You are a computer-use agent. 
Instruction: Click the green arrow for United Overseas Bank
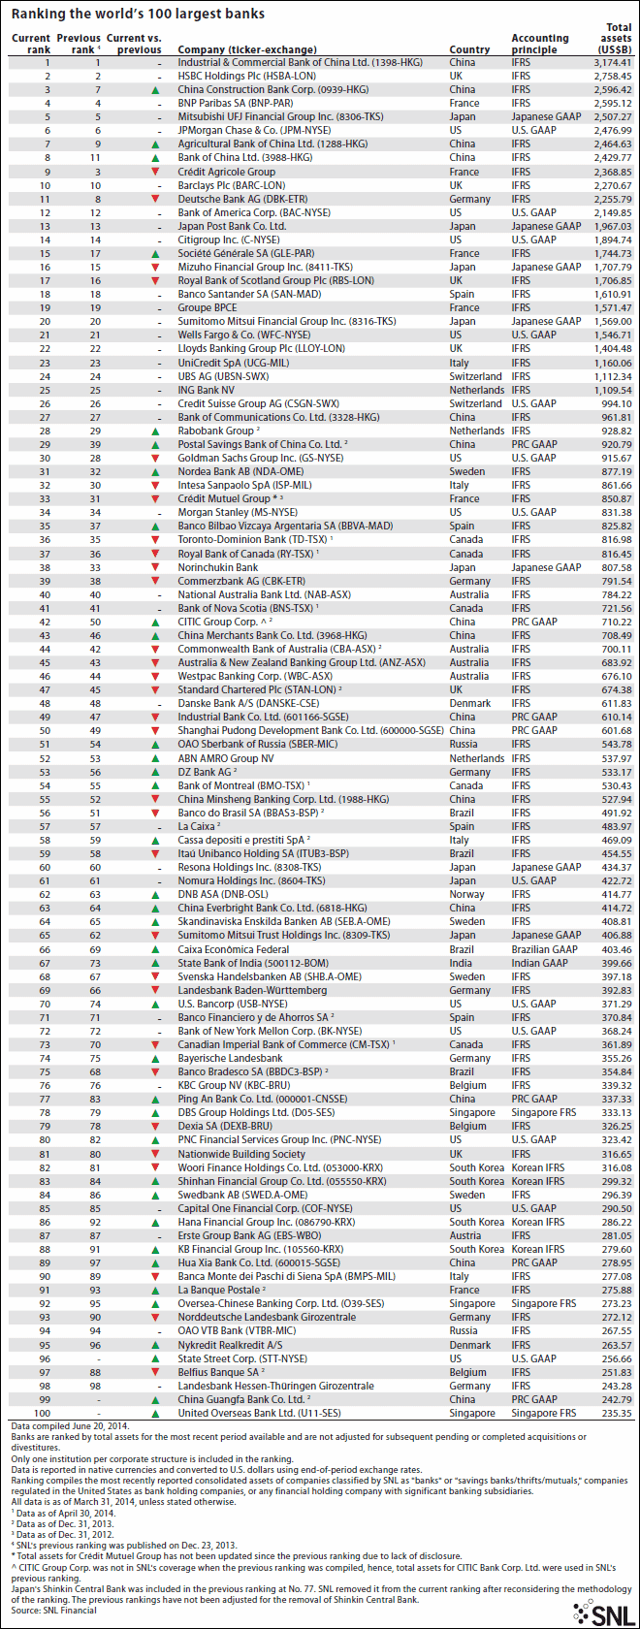[x=156, y=1412]
